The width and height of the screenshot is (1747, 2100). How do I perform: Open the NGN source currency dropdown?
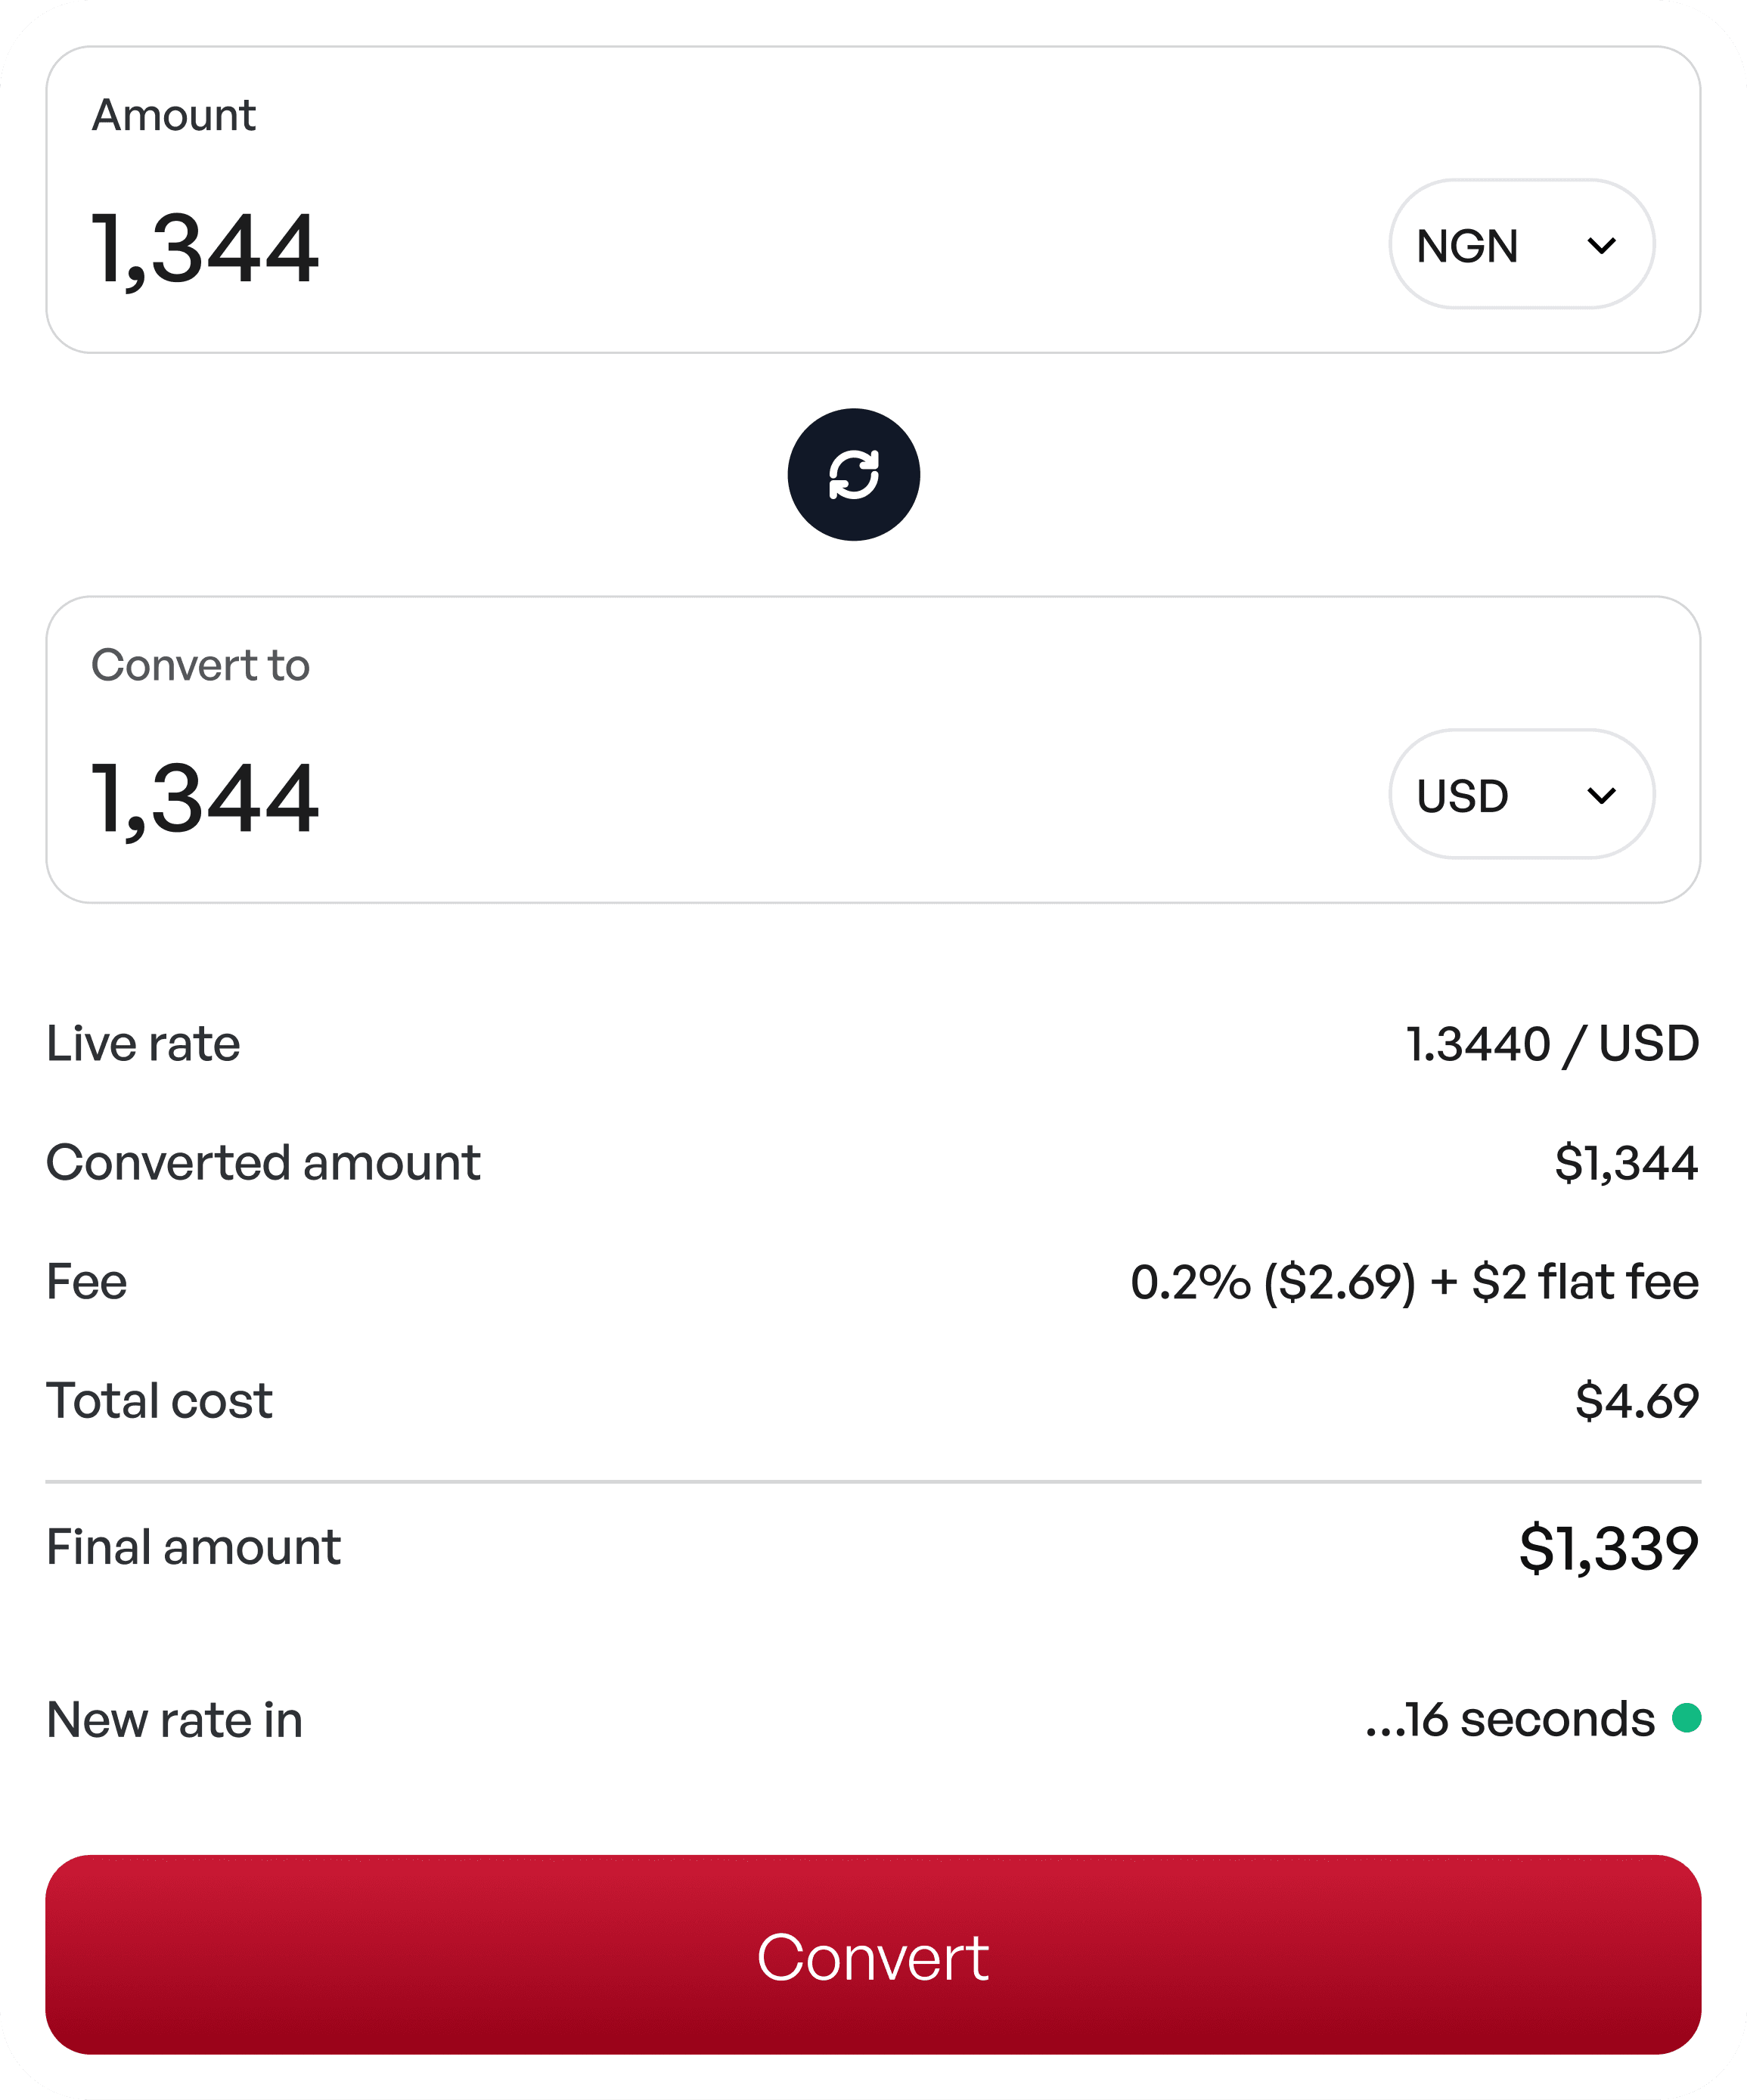[x=1521, y=244]
